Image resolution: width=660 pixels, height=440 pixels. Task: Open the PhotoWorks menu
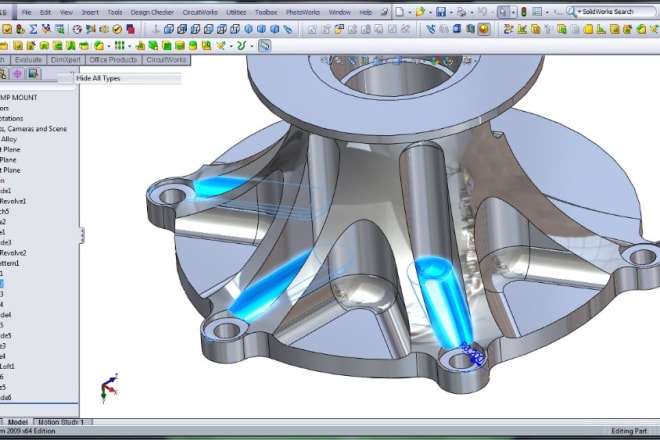[303, 12]
